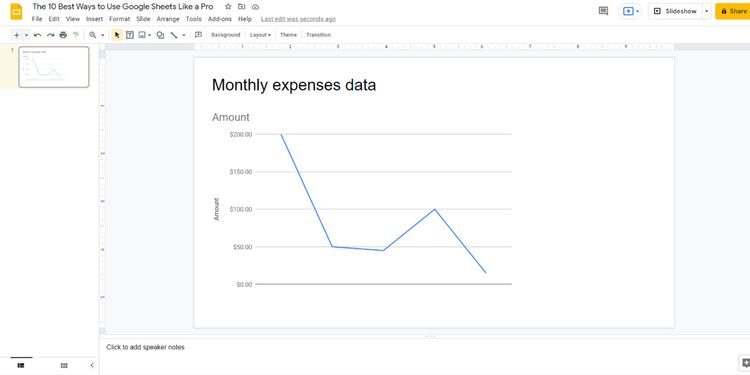Open the line type dropdown arrow
The height and width of the screenshot is (375, 750).
(184, 35)
